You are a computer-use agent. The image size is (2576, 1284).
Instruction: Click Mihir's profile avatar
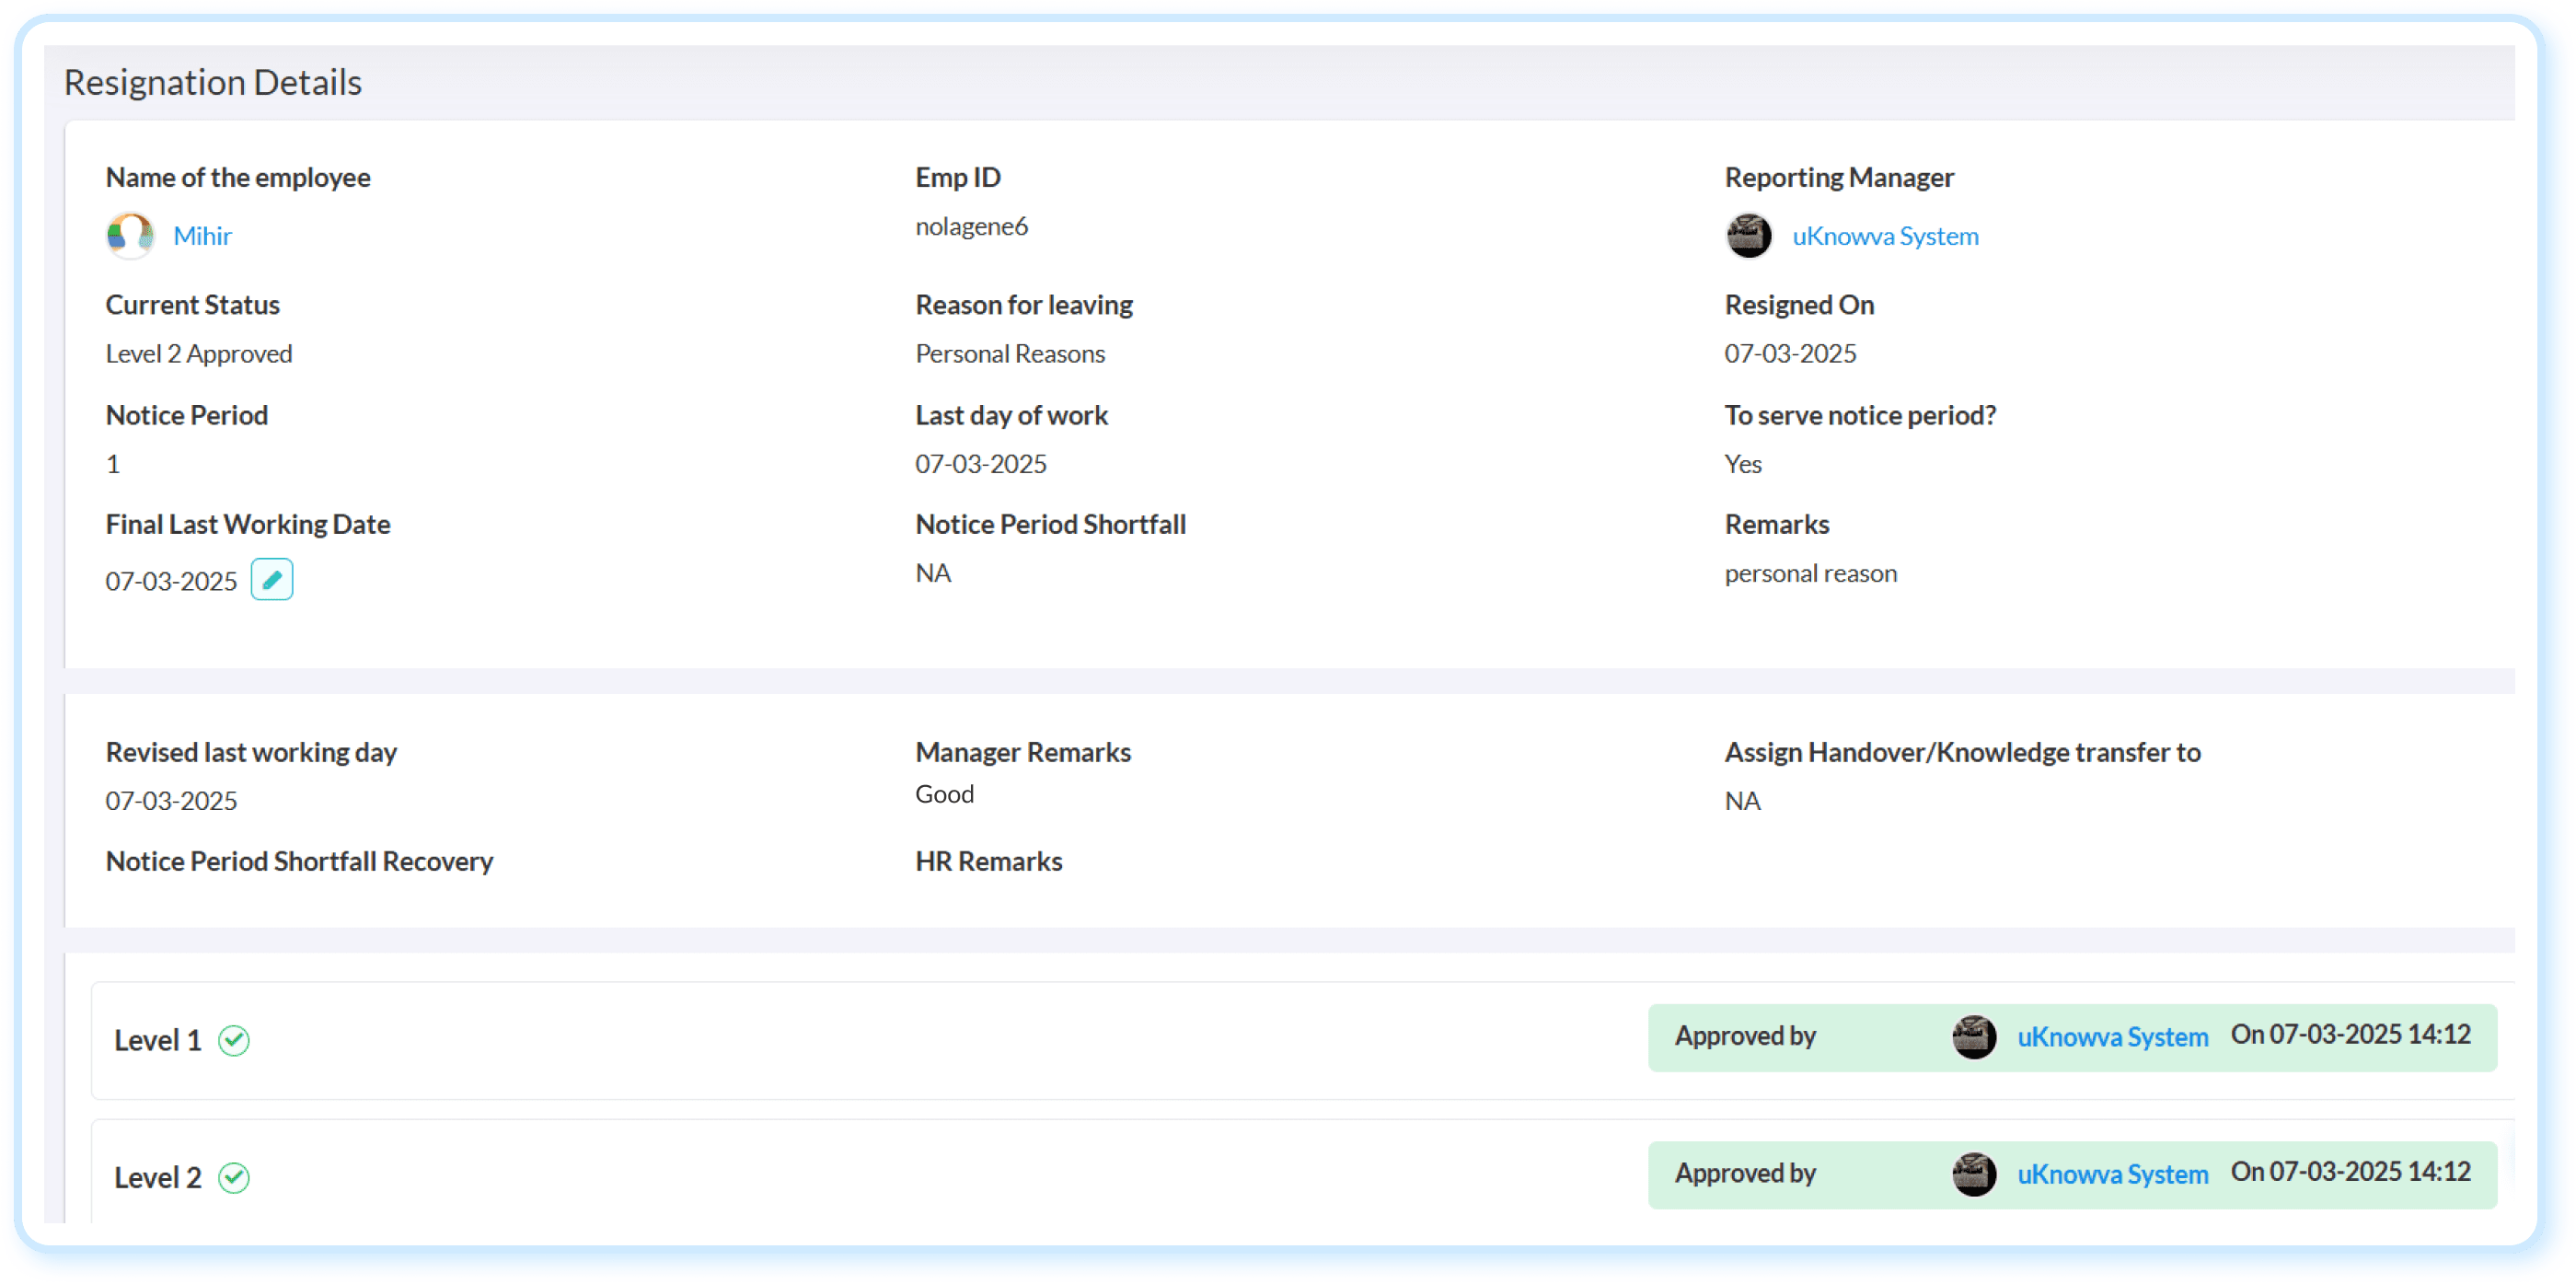point(130,236)
